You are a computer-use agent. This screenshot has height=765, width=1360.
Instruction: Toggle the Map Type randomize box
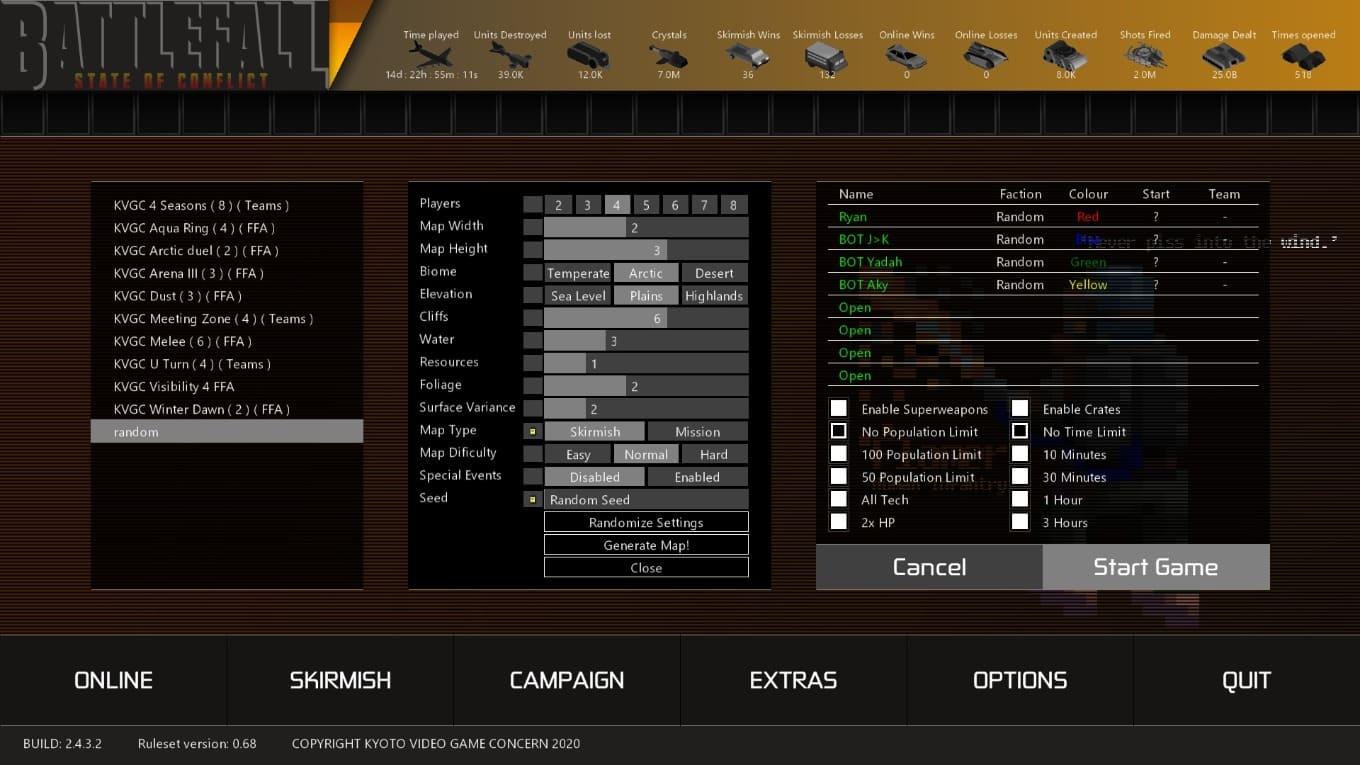pyautogui.click(x=533, y=431)
